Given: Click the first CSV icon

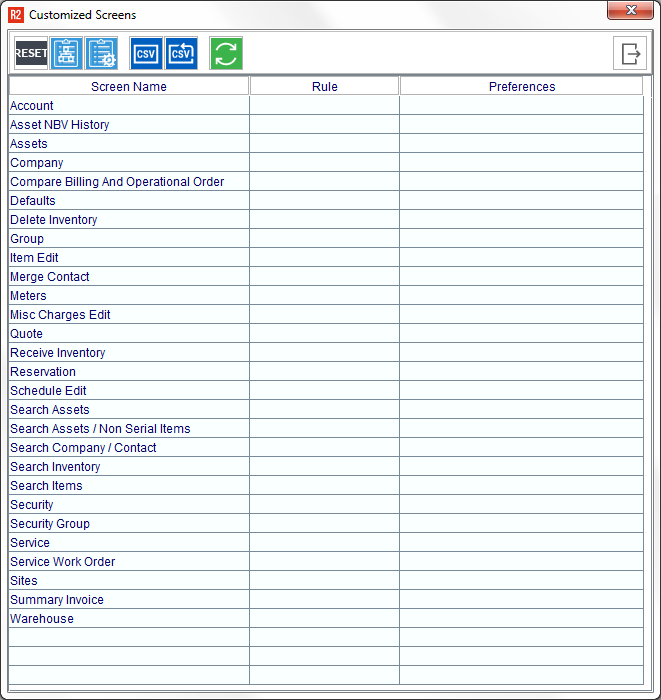Looking at the screenshot, I should [146, 53].
